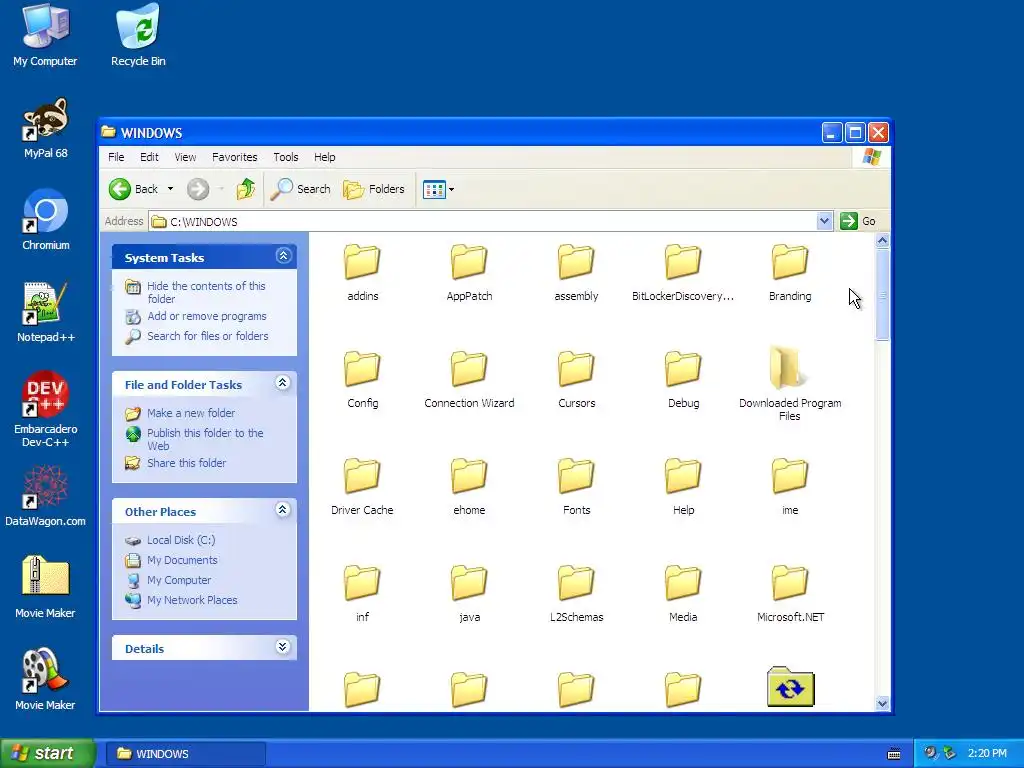Click the C:\WINDOWS address field

pos(482,221)
